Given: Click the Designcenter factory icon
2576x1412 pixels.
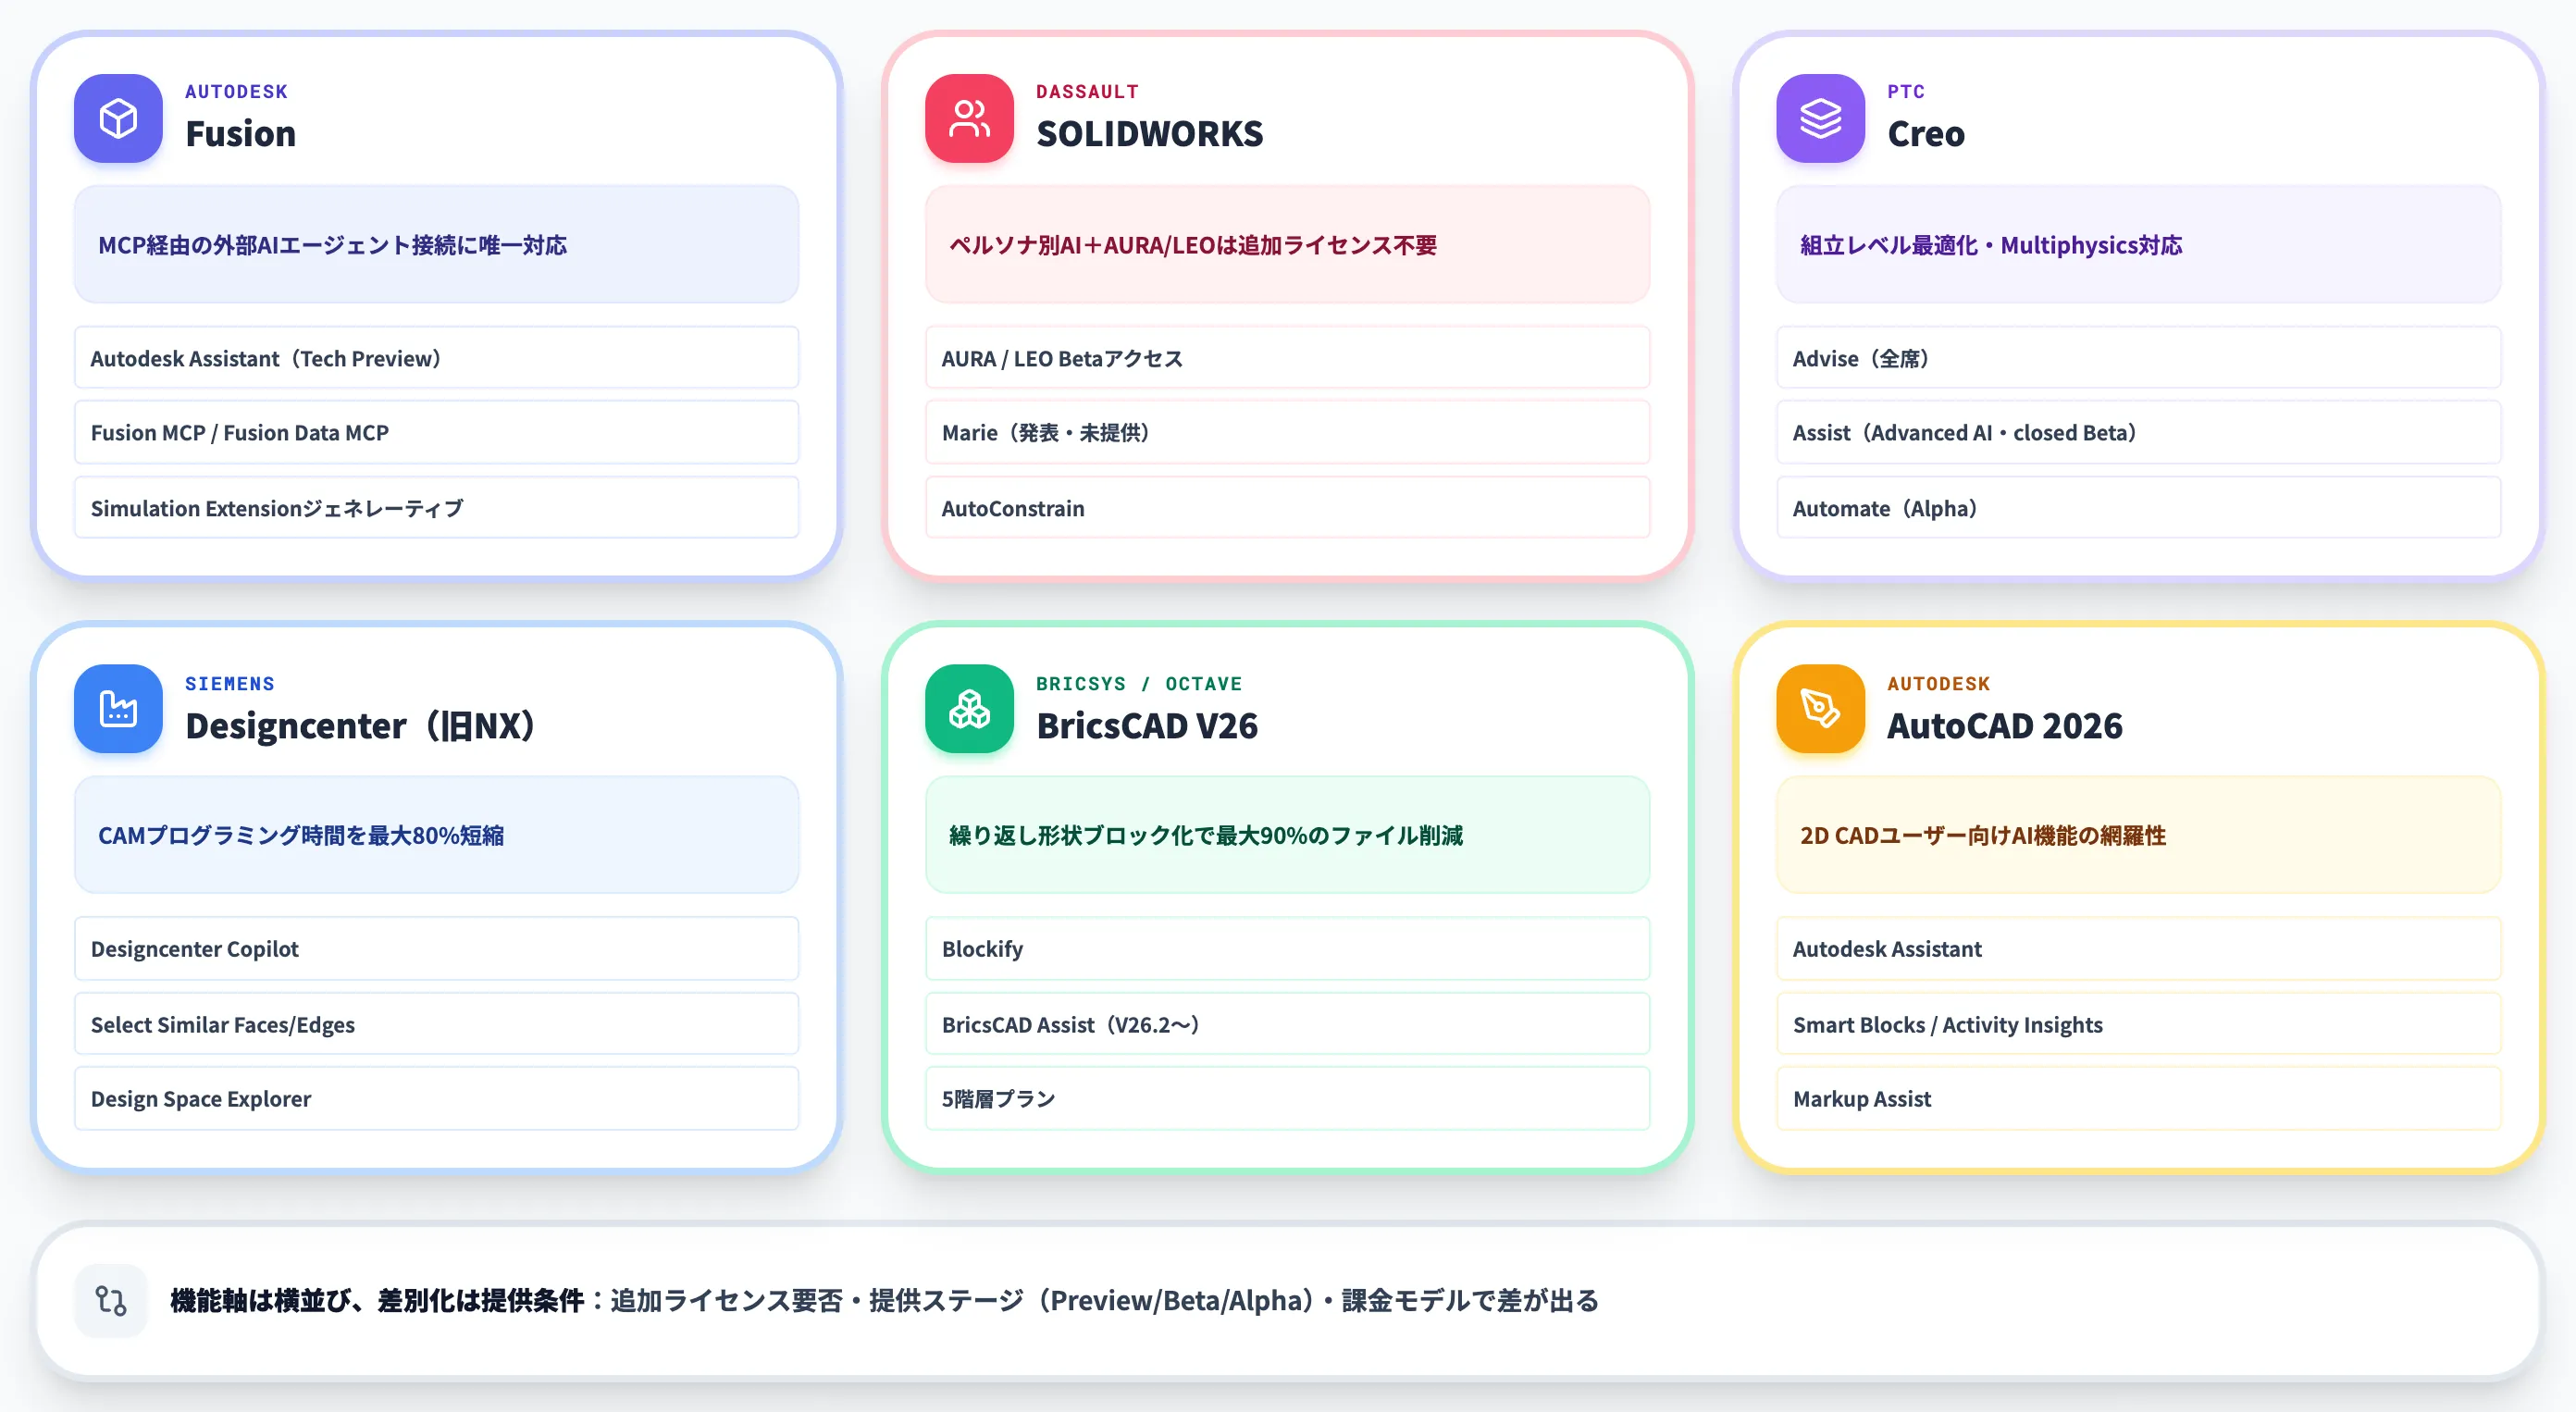Looking at the screenshot, I should tap(118, 709).
